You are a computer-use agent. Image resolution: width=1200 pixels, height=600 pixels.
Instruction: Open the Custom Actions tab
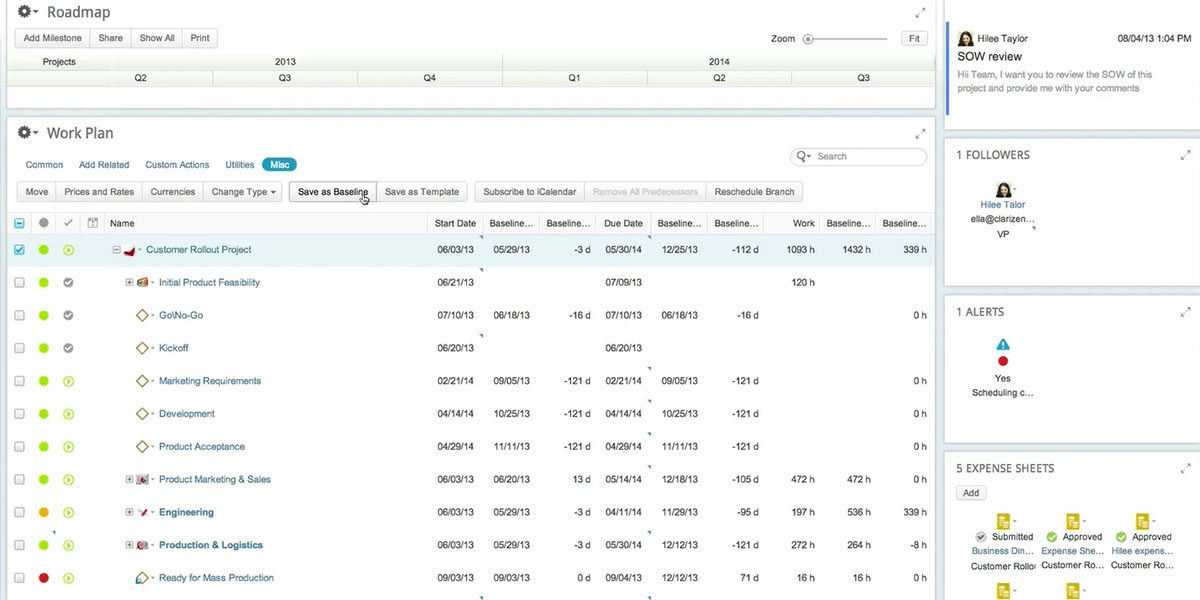coord(177,165)
